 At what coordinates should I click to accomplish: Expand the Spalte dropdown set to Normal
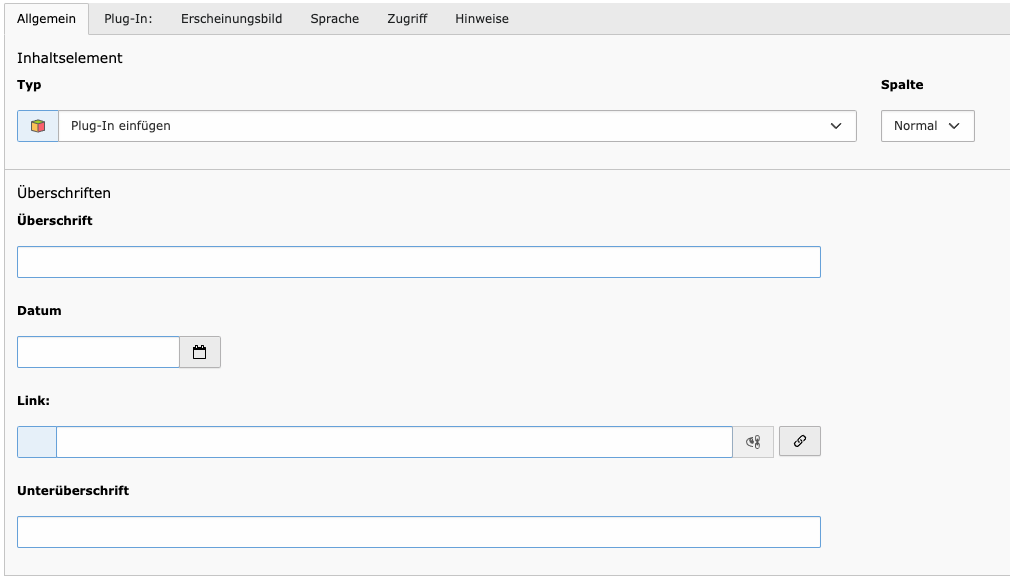927,126
